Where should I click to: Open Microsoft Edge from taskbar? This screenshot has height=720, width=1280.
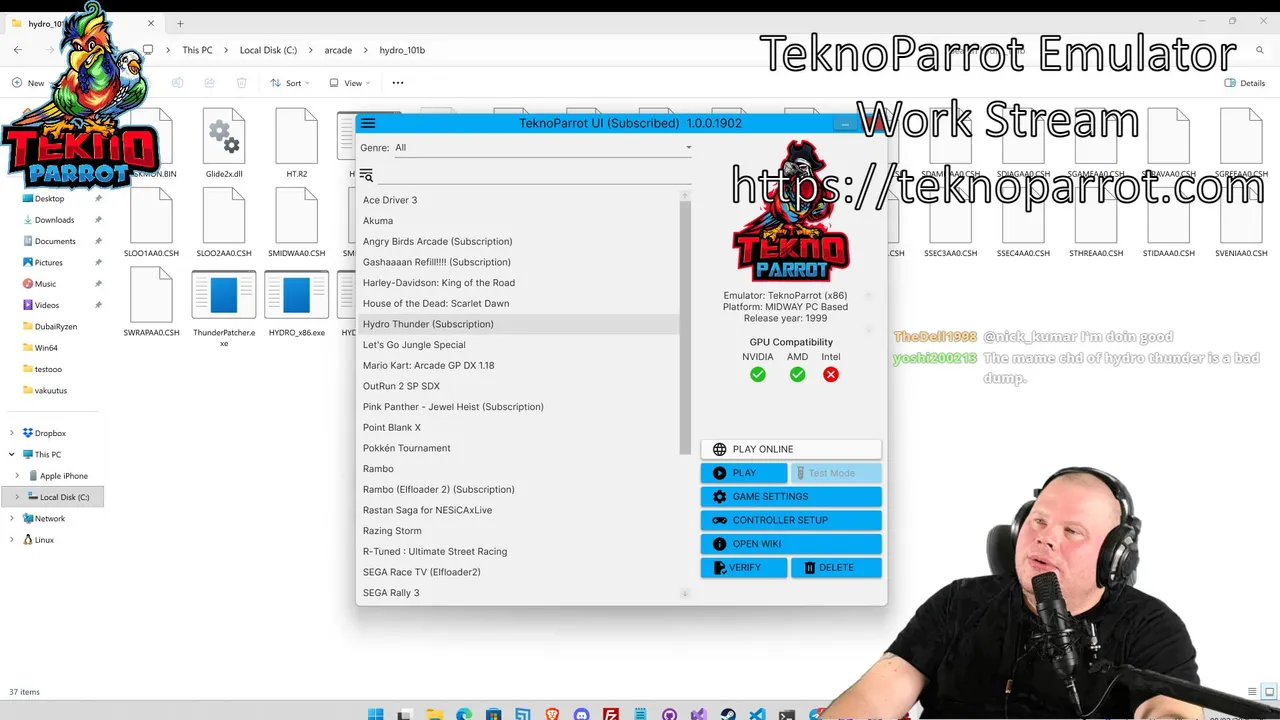click(463, 714)
